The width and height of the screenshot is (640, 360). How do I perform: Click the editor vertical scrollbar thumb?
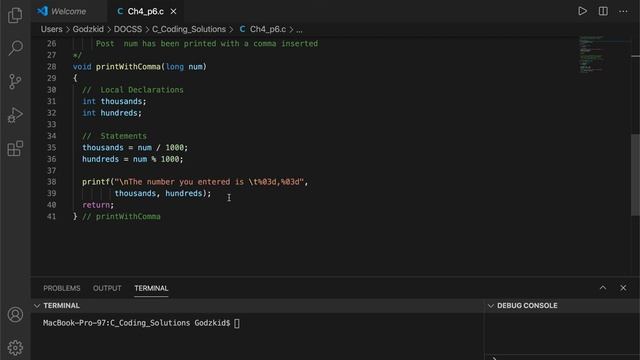pyautogui.click(x=635, y=175)
